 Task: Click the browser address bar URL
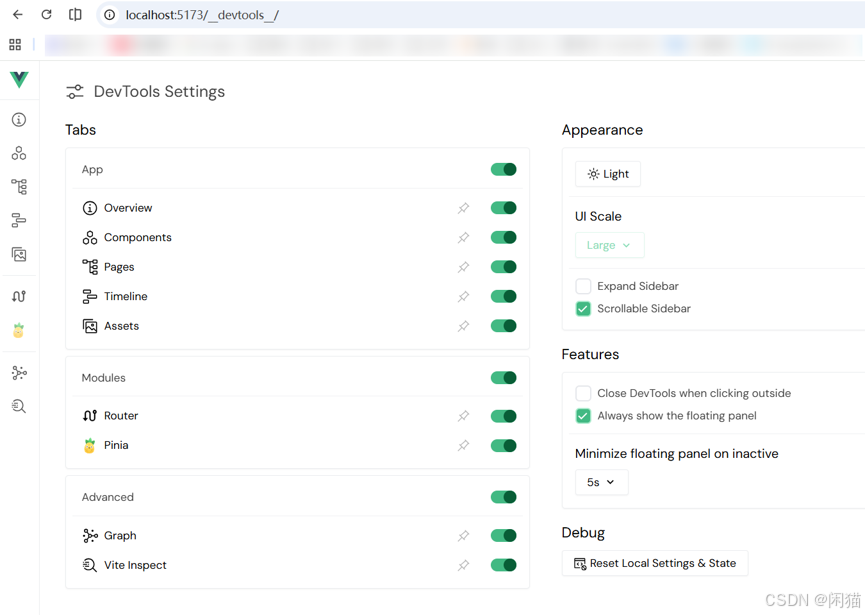point(202,15)
